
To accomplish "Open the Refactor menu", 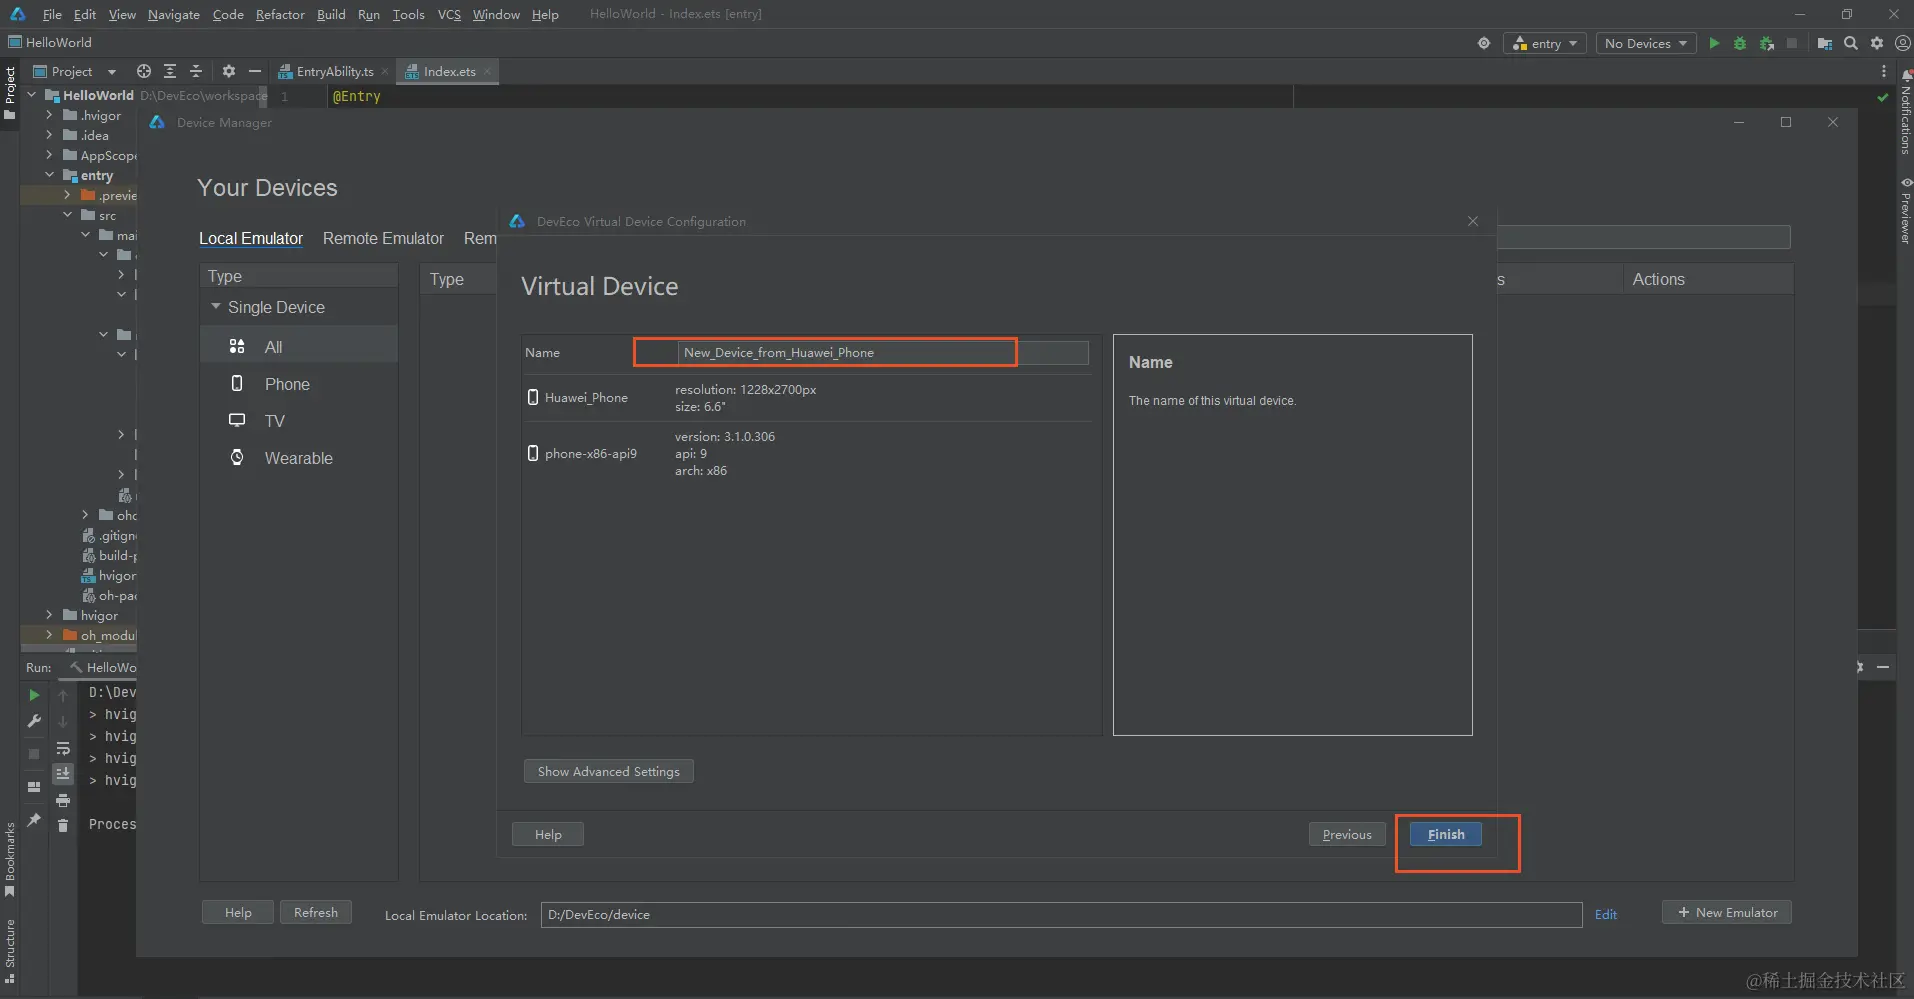I will click(x=280, y=14).
